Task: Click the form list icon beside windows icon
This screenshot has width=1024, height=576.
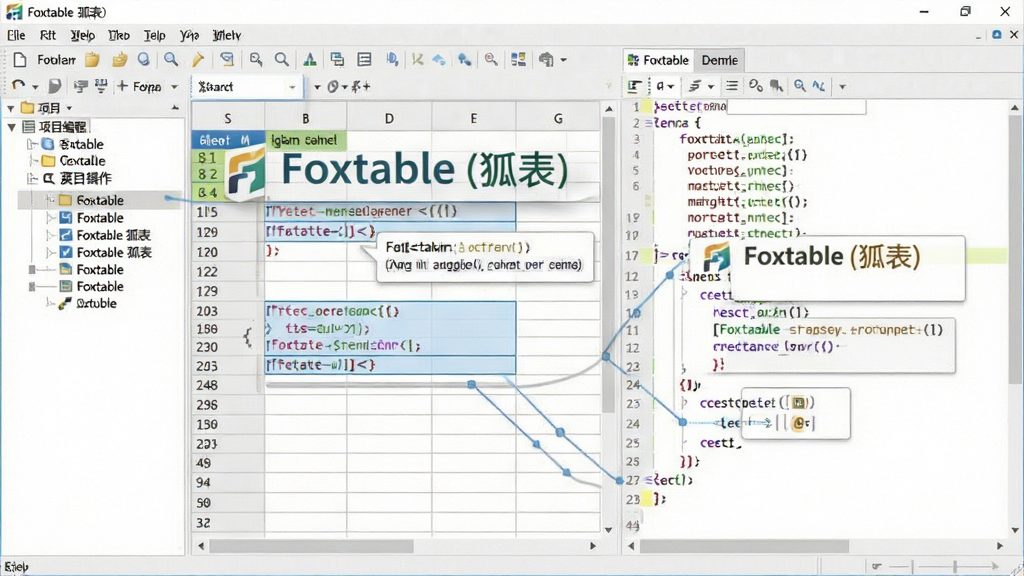Action: (x=364, y=60)
